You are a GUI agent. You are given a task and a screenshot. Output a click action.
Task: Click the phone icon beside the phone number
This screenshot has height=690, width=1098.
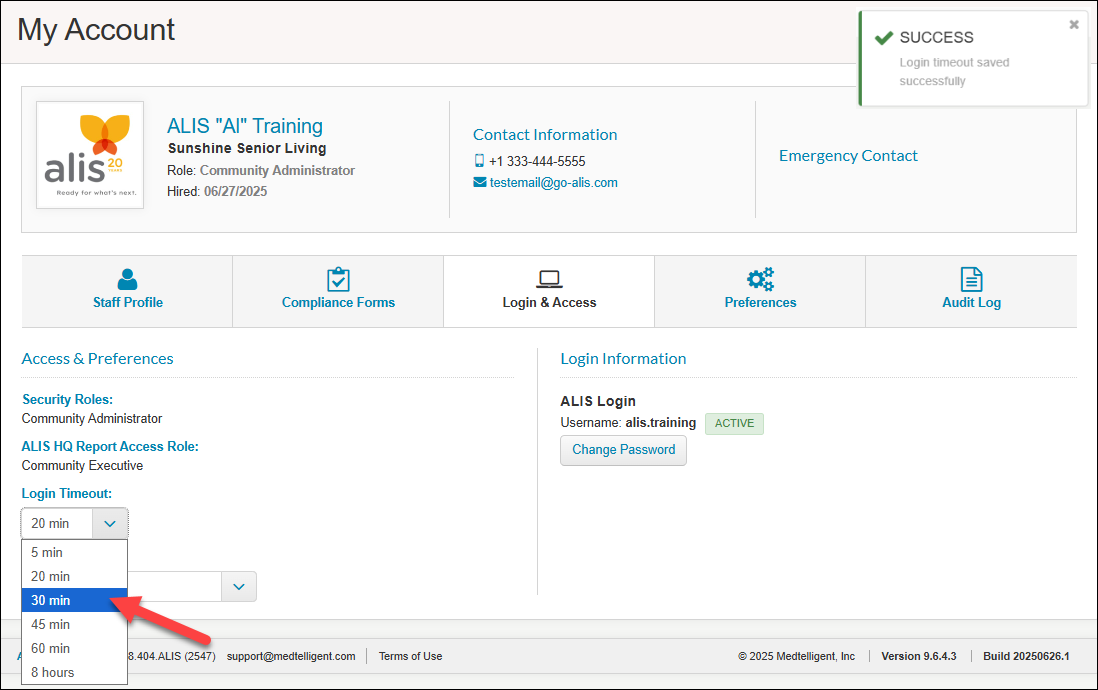[x=480, y=160]
